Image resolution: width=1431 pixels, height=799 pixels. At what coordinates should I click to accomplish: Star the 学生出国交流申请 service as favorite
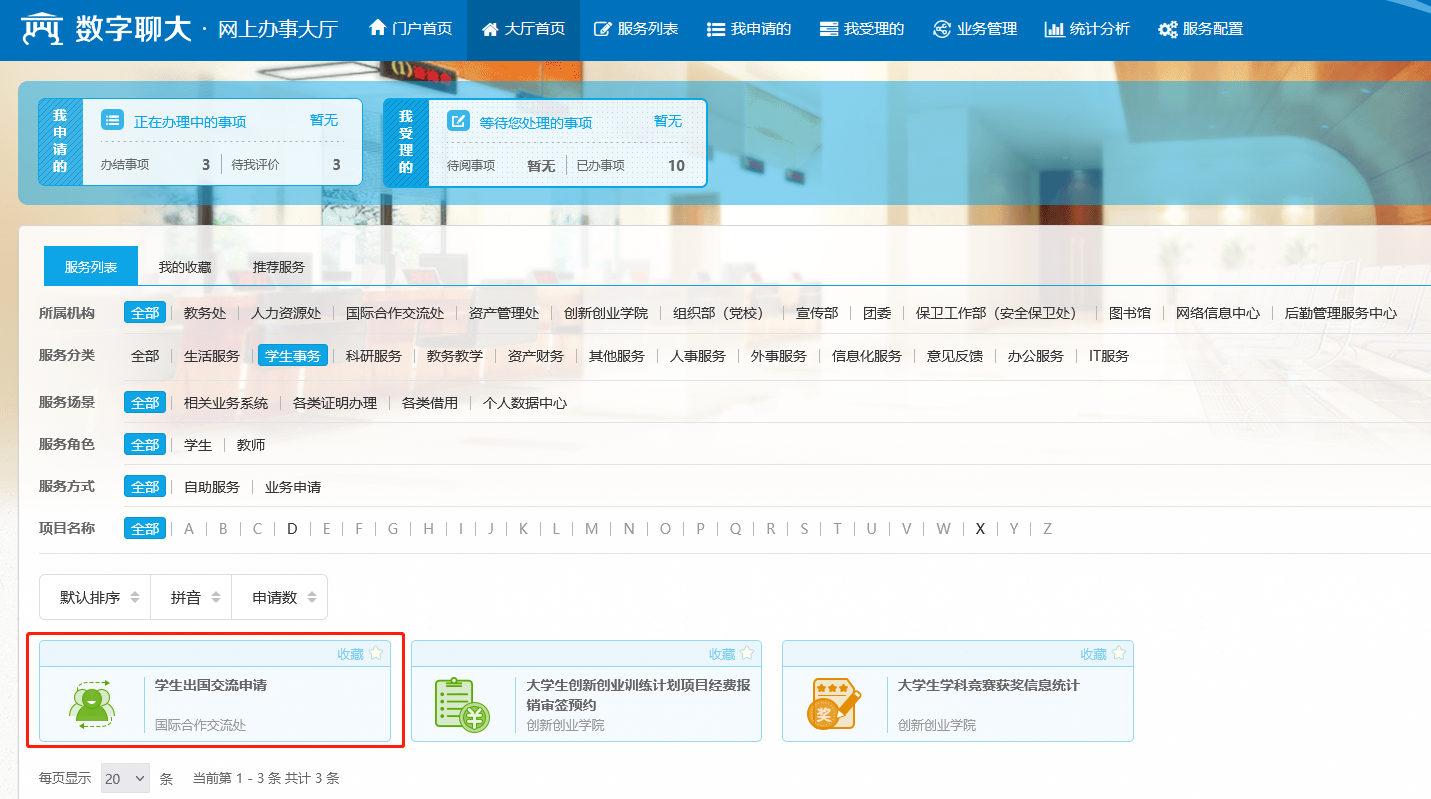click(376, 654)
